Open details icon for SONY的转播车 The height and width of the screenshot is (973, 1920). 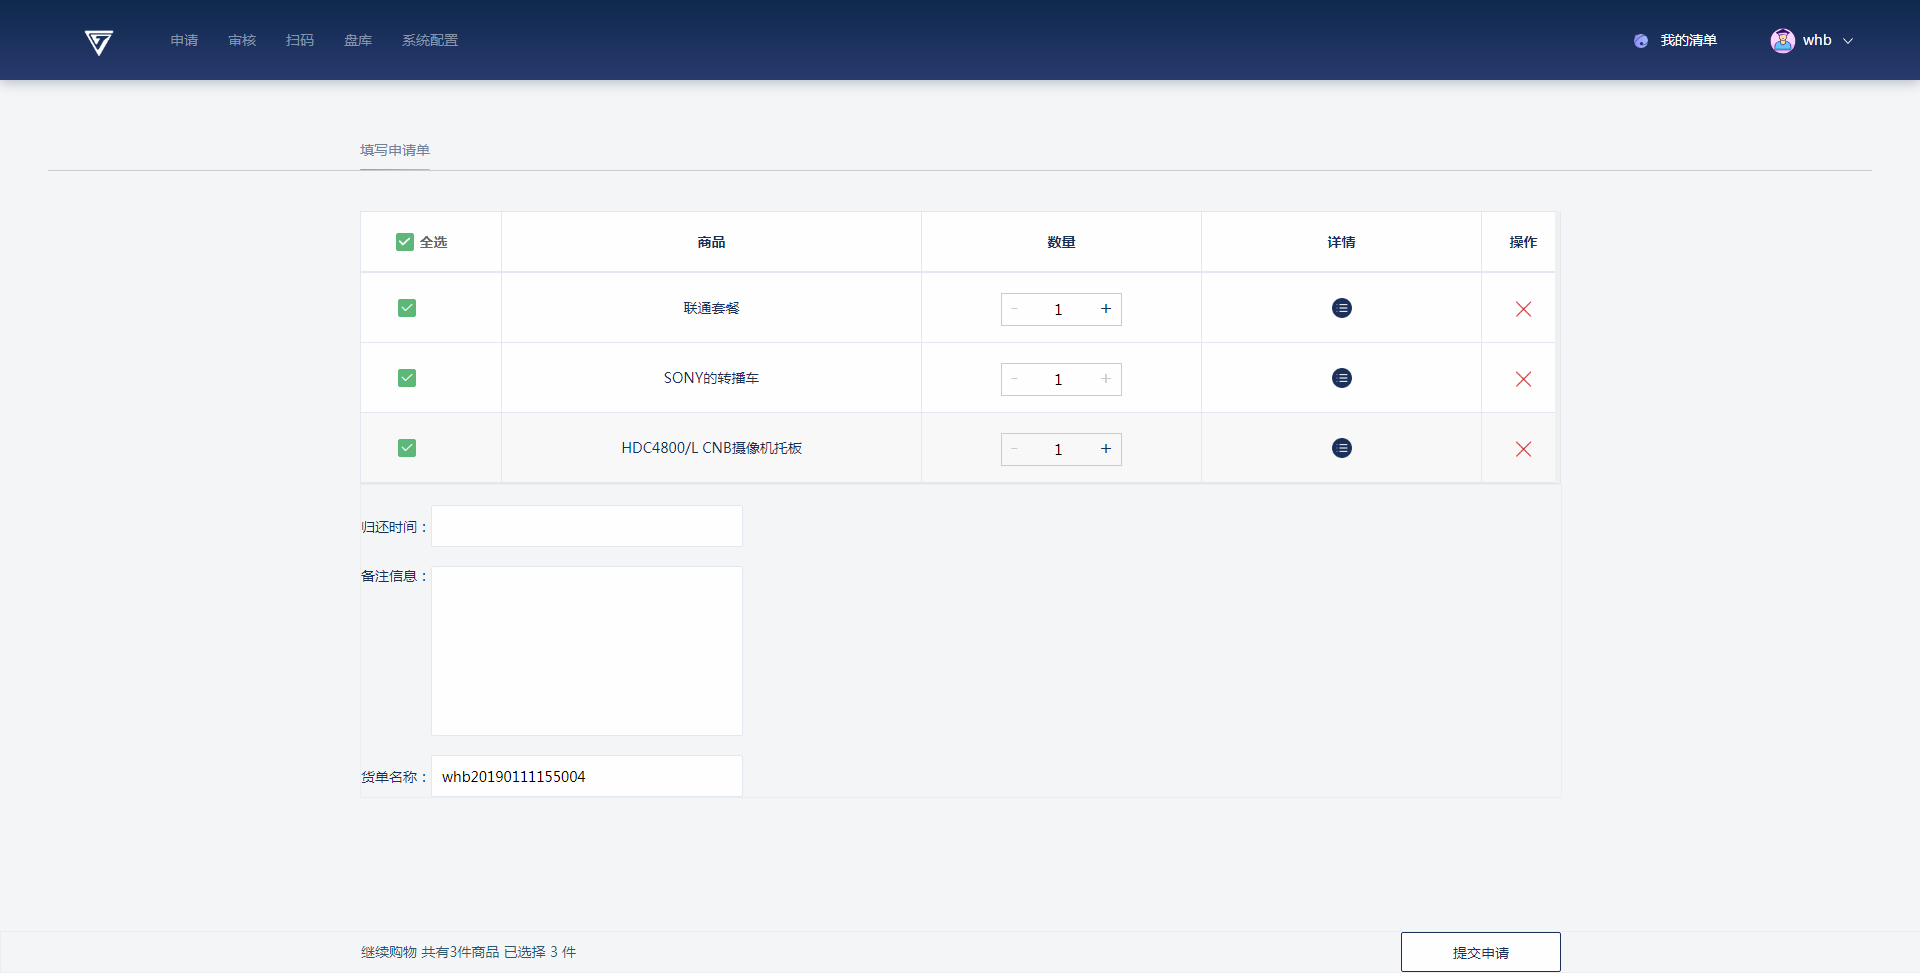[1341, 378]
